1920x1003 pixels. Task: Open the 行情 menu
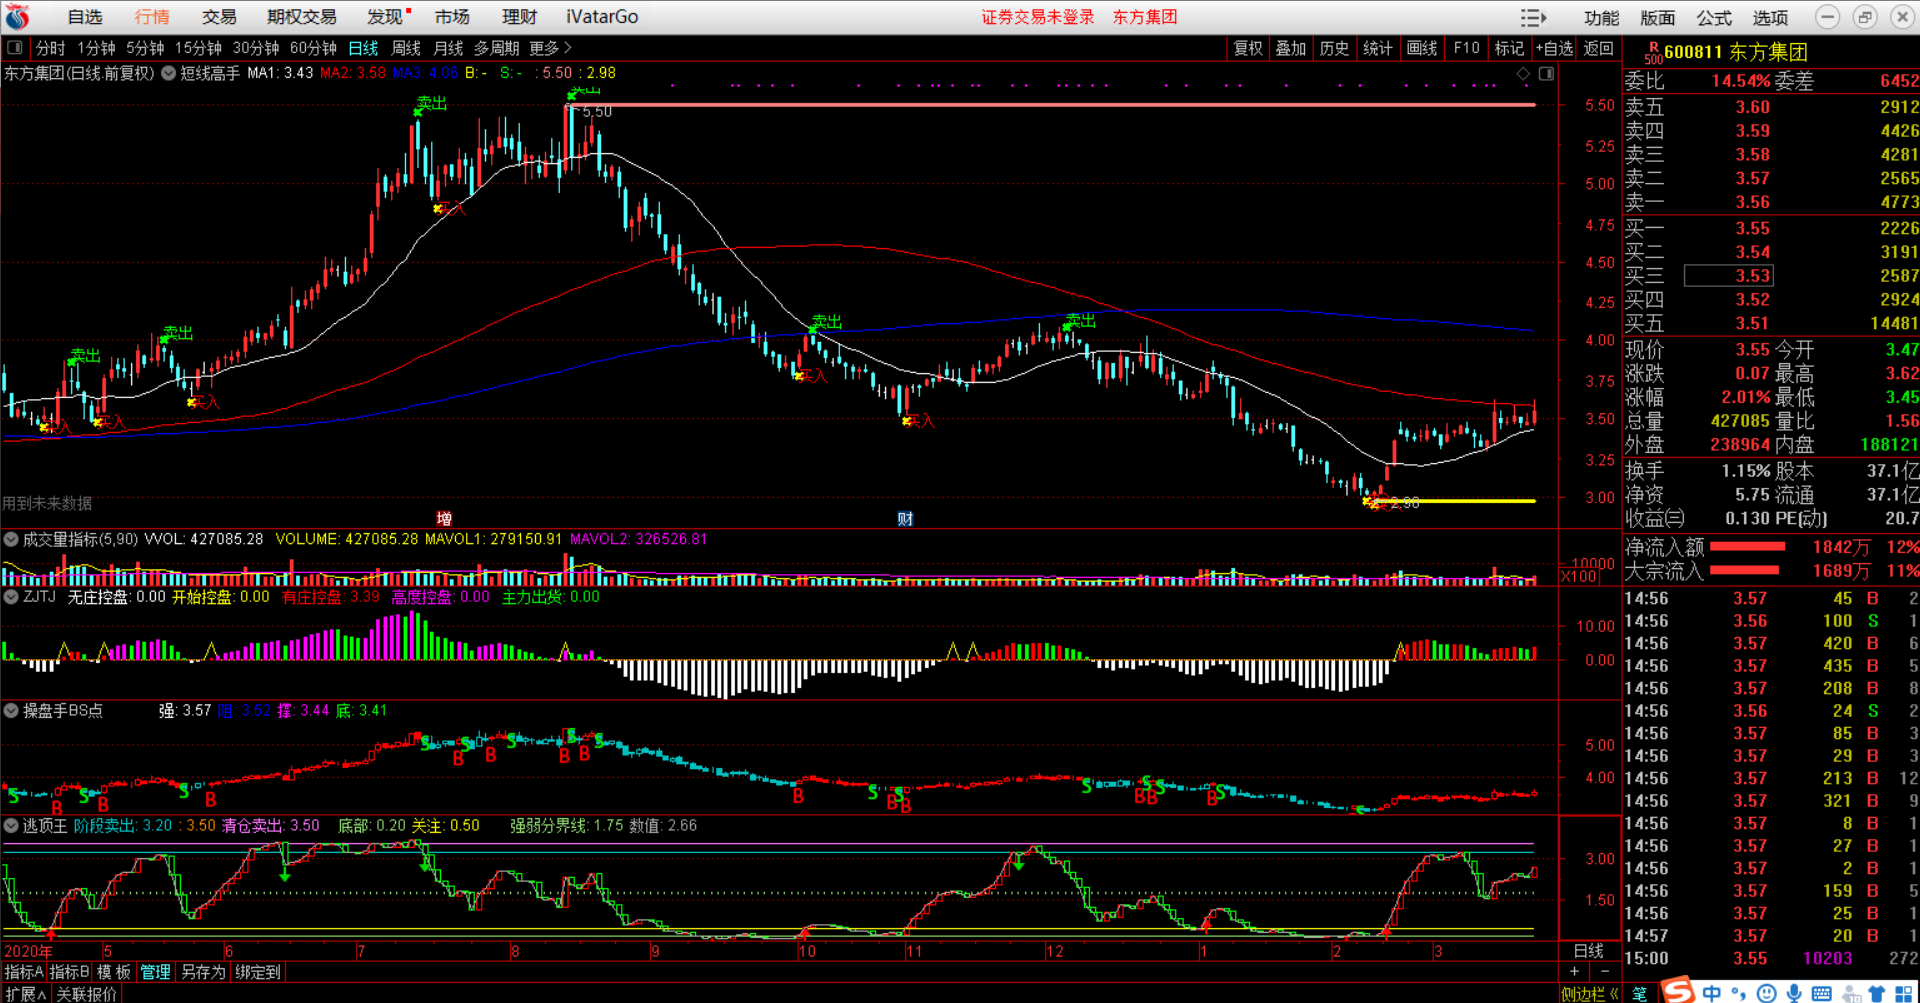pos(152,17)
